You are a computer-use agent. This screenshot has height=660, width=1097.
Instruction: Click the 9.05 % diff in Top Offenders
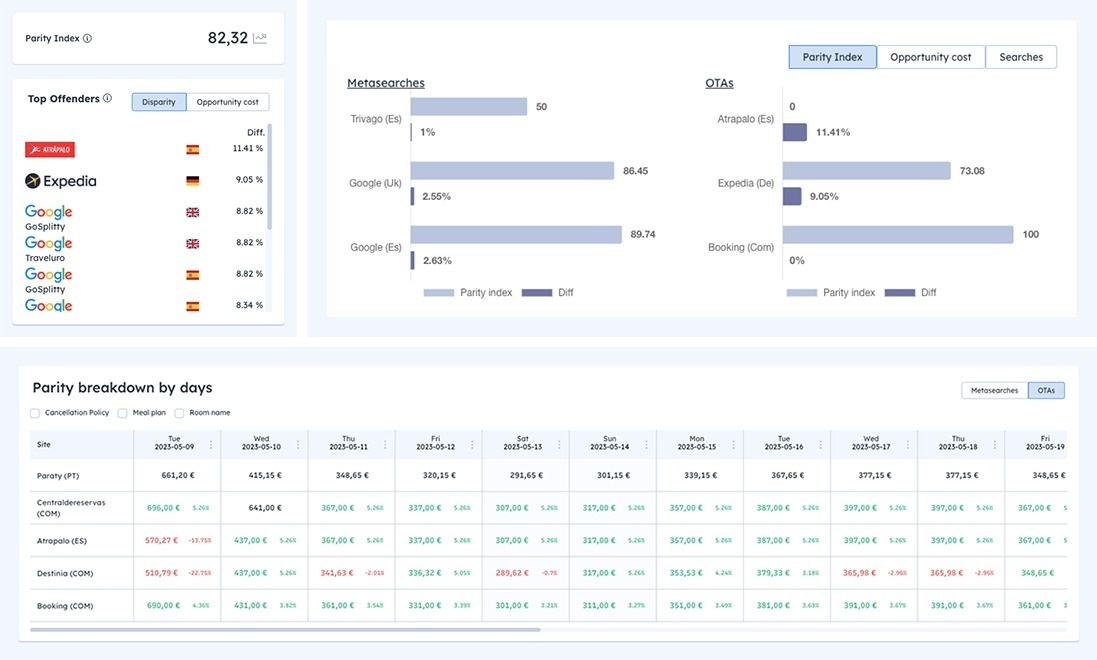point(249,180)
